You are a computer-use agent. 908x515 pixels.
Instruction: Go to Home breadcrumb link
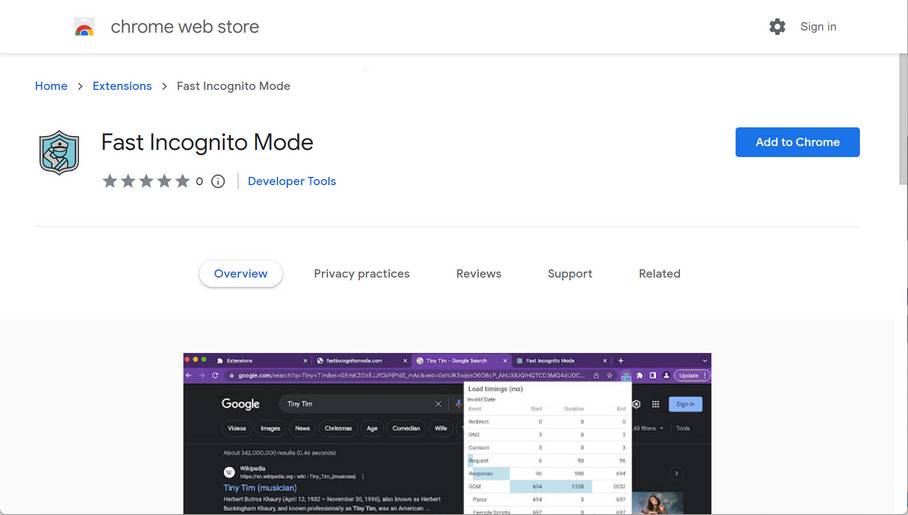[x=51, y=86]
